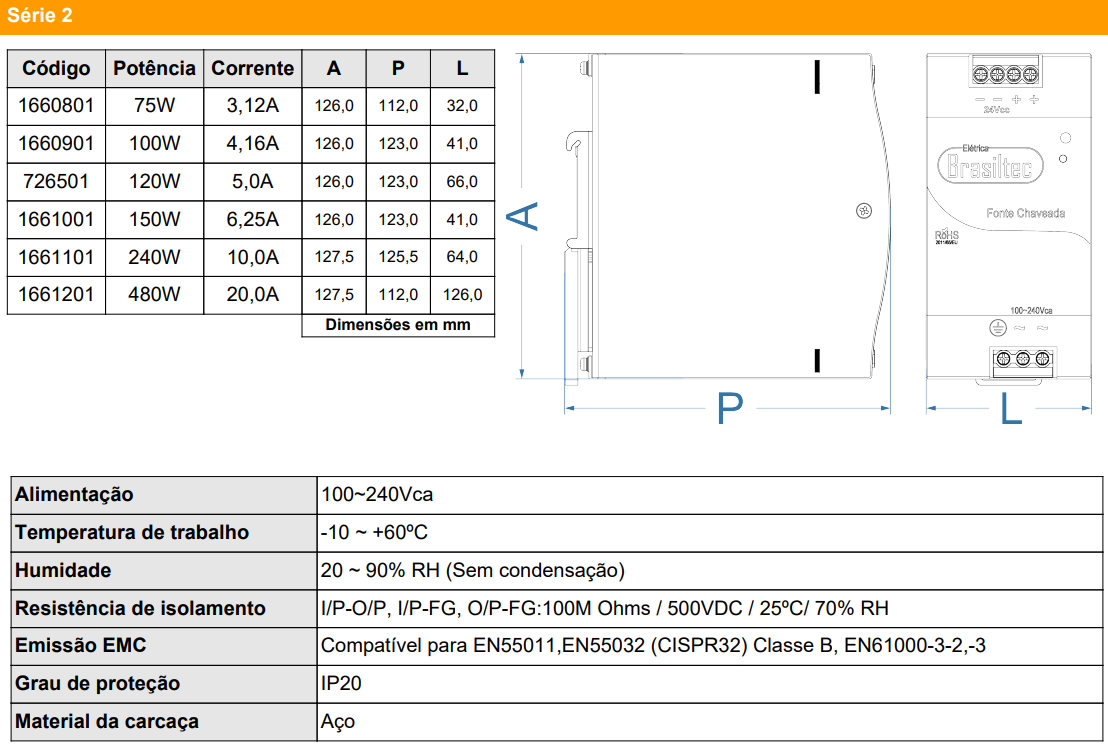Click the -10 ~ +60ºC value
The image size is (1108, 751).
[x=374, y=533]
